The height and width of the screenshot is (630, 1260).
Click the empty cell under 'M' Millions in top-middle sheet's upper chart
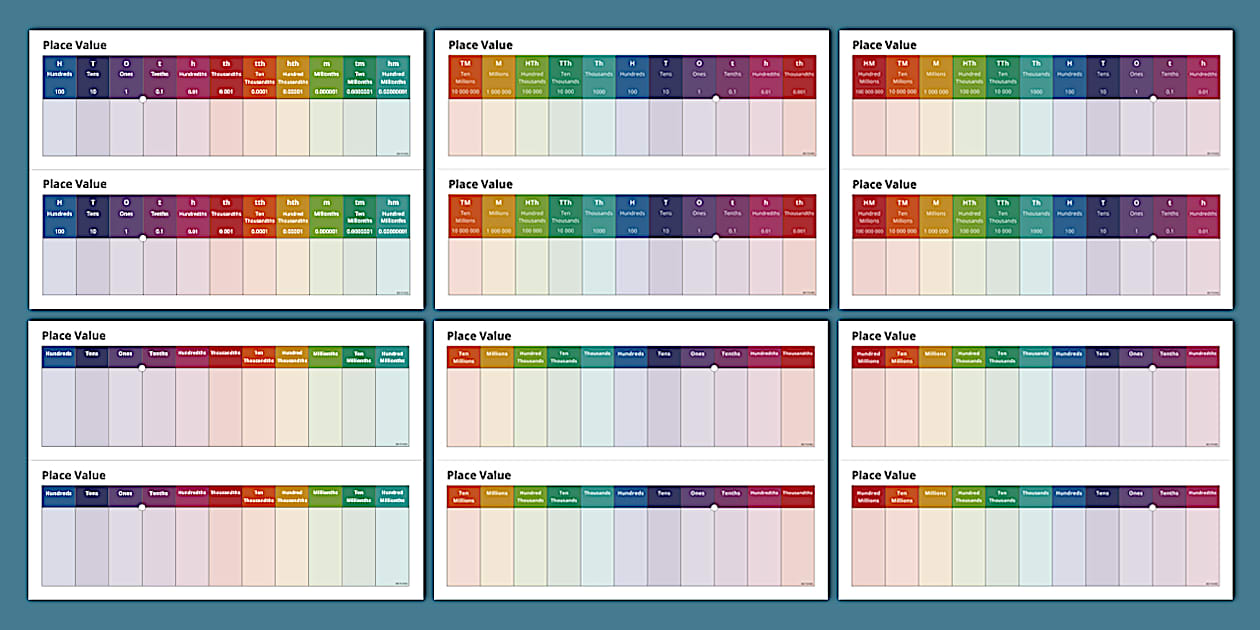(x=499, y=127)
